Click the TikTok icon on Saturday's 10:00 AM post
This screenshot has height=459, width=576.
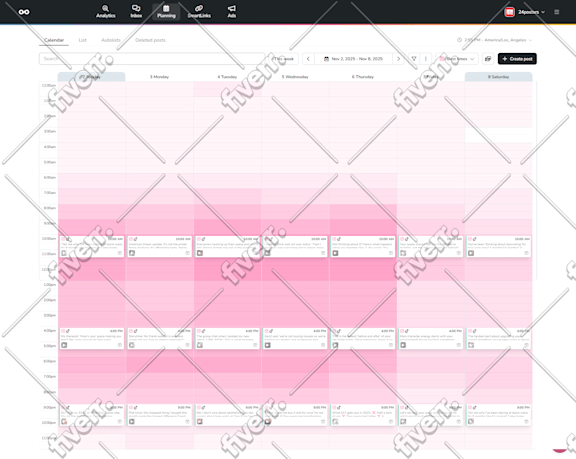tap(475, 239)
